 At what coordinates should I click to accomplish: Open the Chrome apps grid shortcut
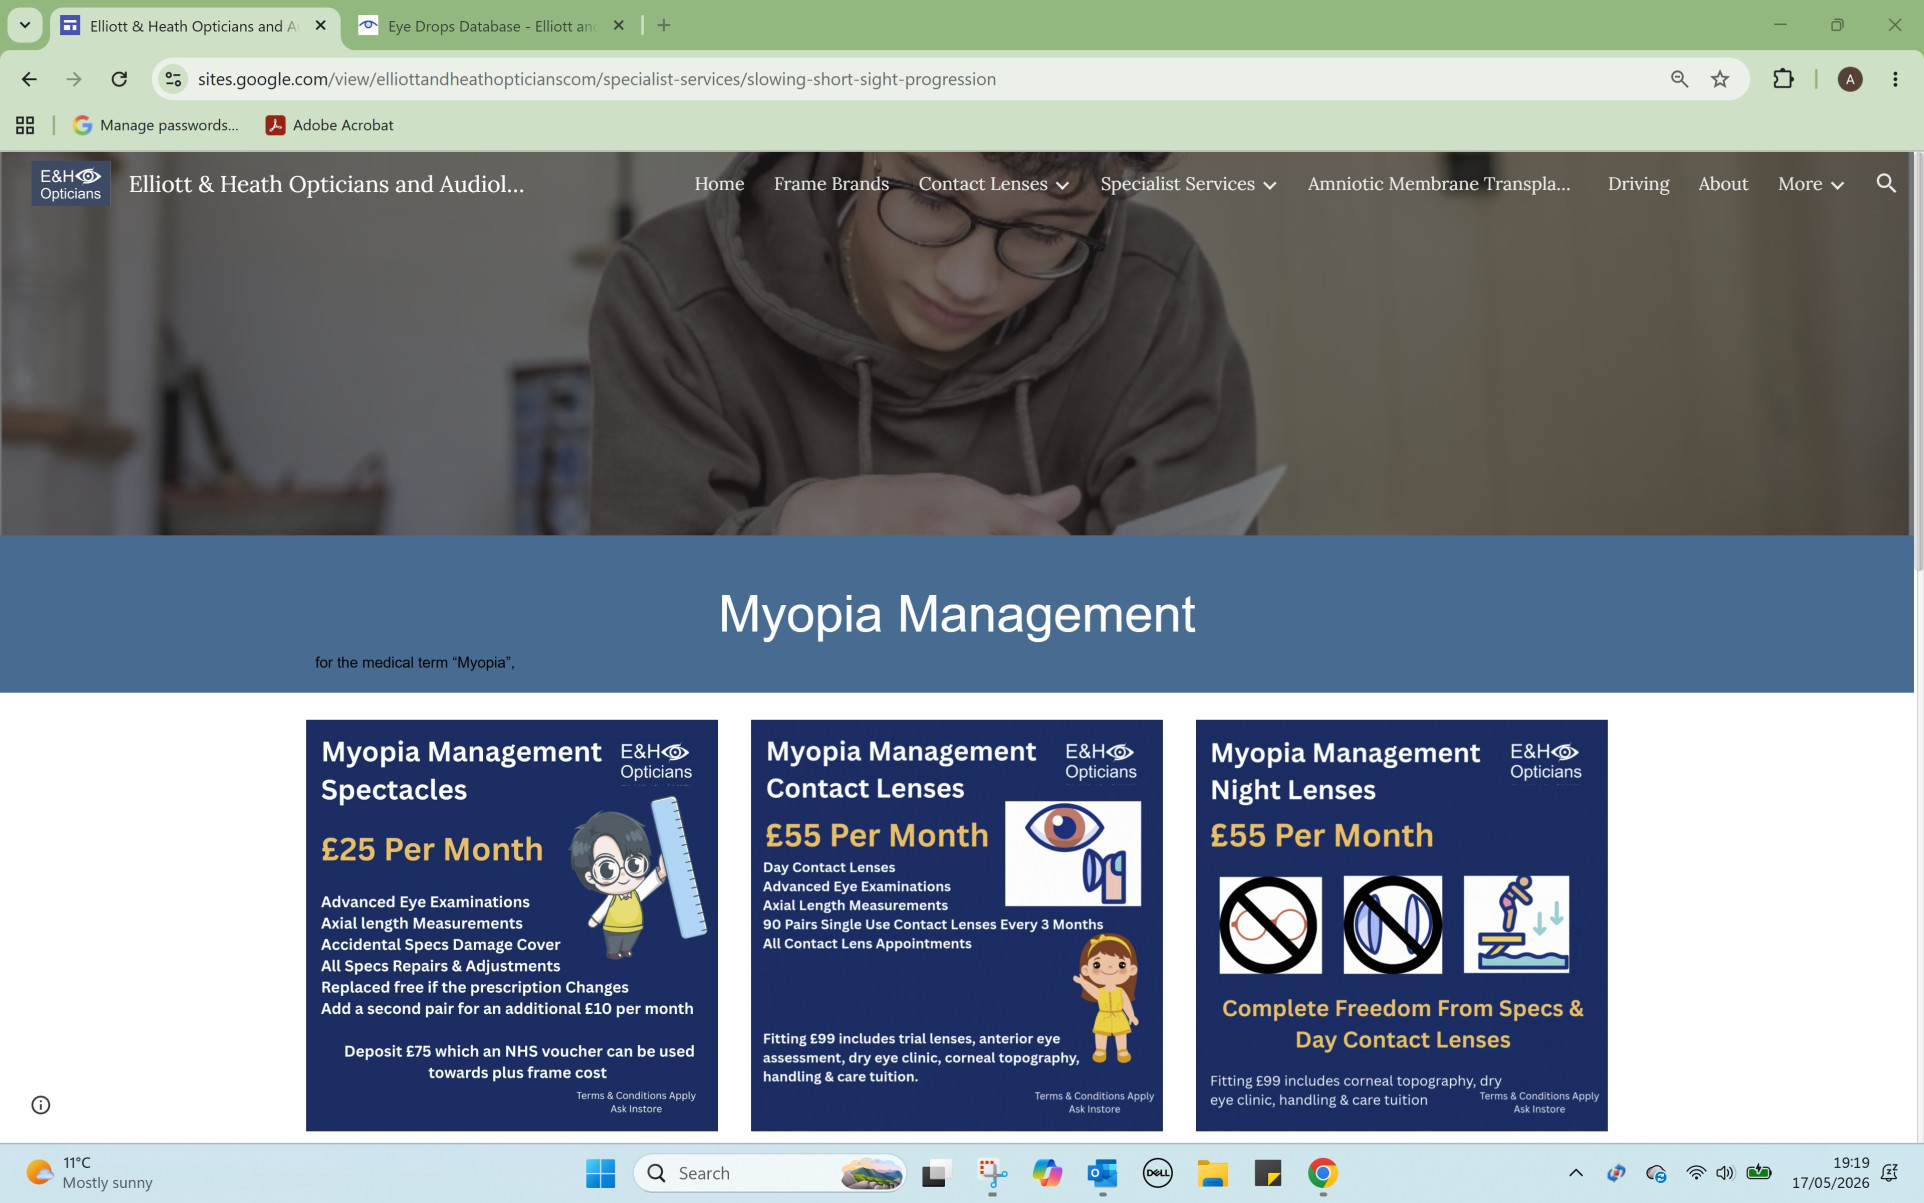(25, 125)
